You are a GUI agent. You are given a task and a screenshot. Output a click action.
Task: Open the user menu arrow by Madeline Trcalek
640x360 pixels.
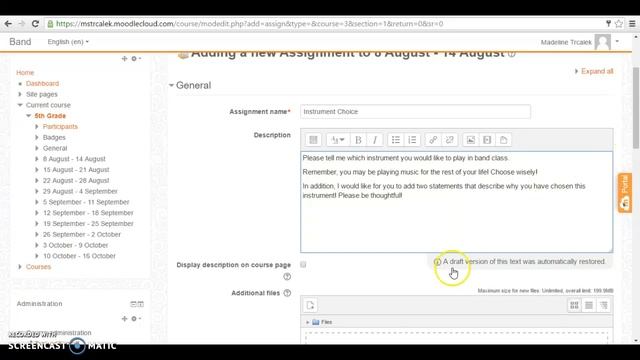click(x=617, y=42)
